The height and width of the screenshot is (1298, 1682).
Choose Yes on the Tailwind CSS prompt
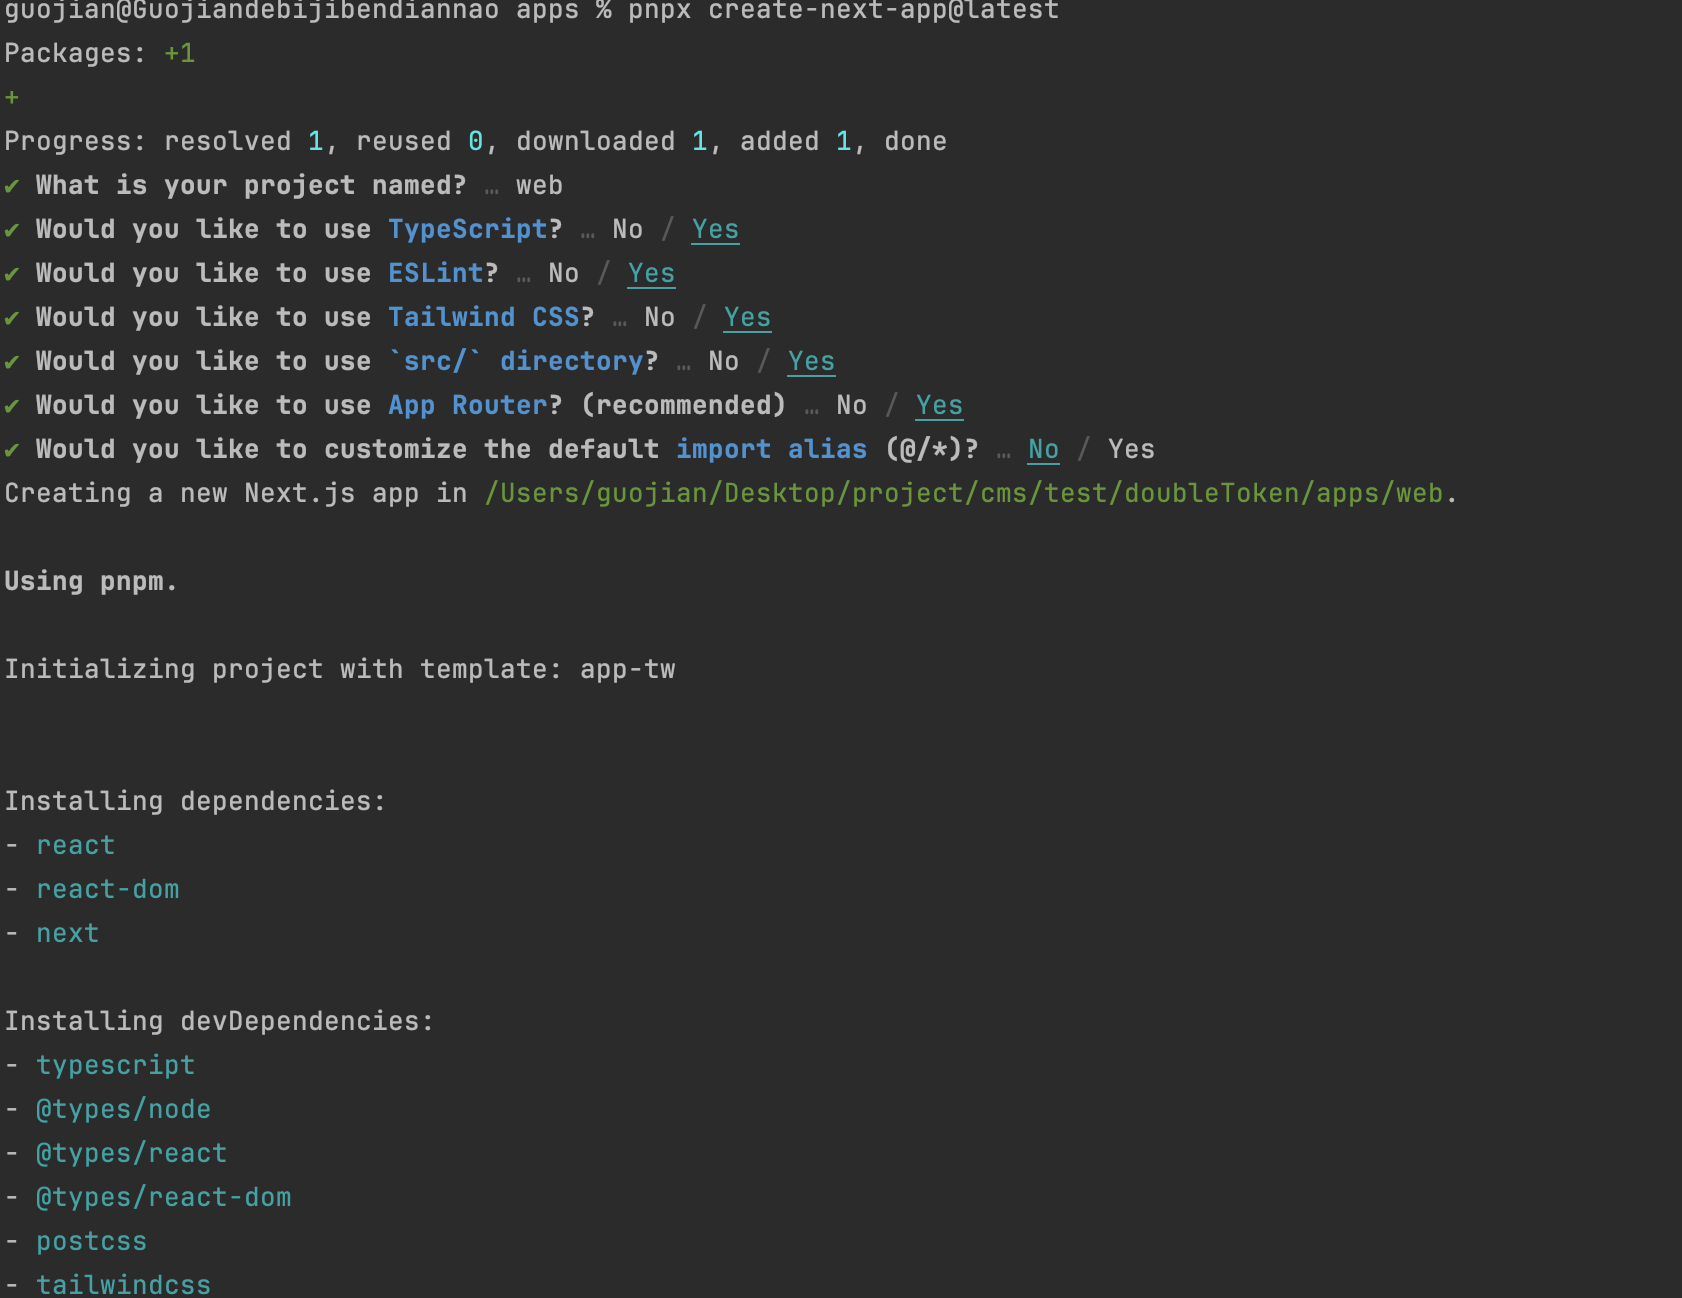tap(747, 318)
